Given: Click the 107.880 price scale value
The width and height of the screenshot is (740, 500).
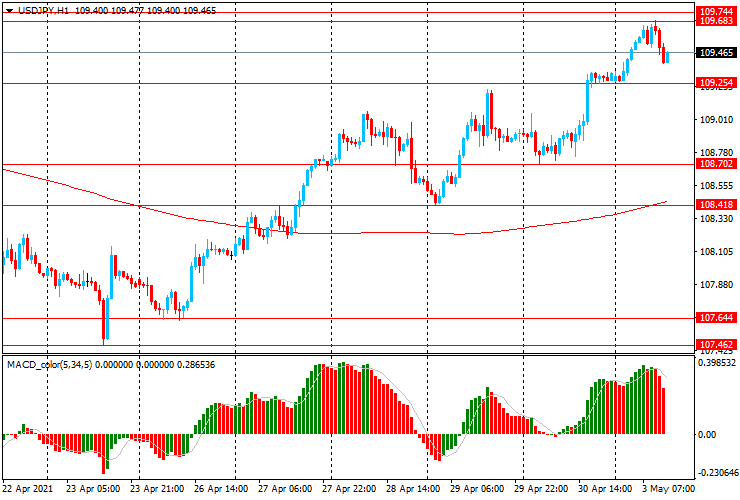Looking at the screenshot, I should click(716, 285).
